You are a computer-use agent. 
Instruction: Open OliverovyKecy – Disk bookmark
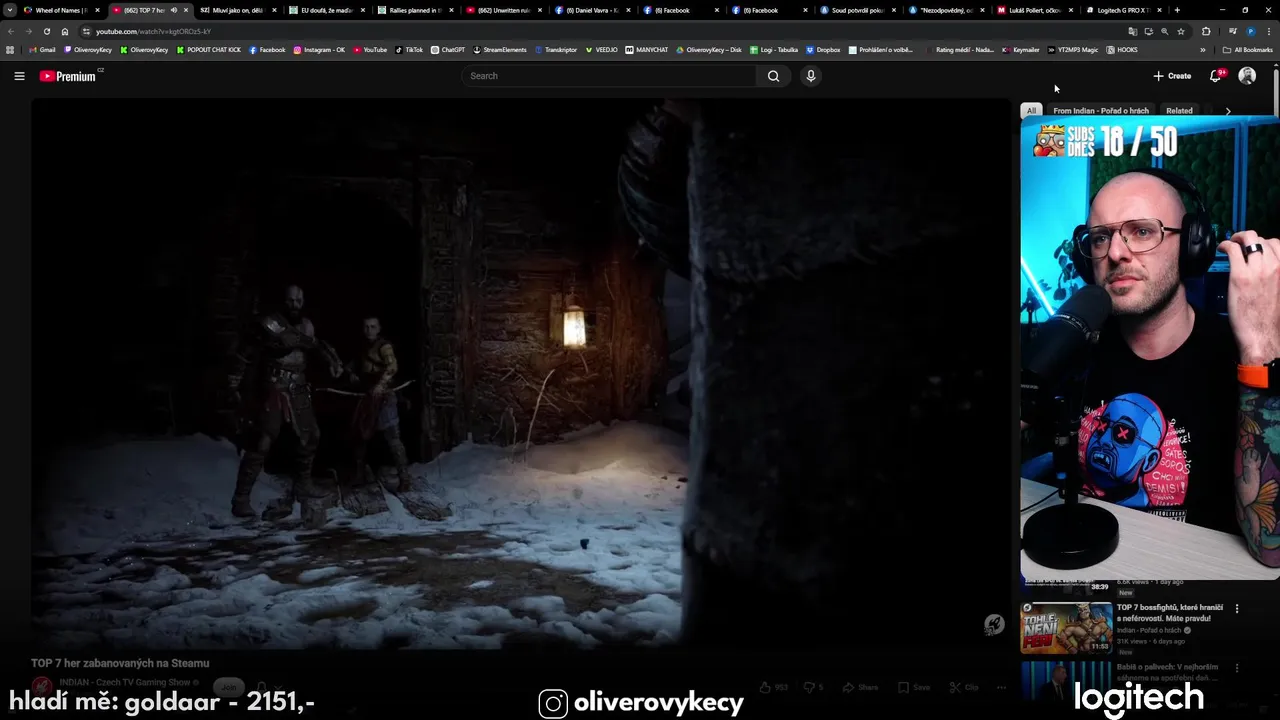pyautogui.click(x=709, y=50)
